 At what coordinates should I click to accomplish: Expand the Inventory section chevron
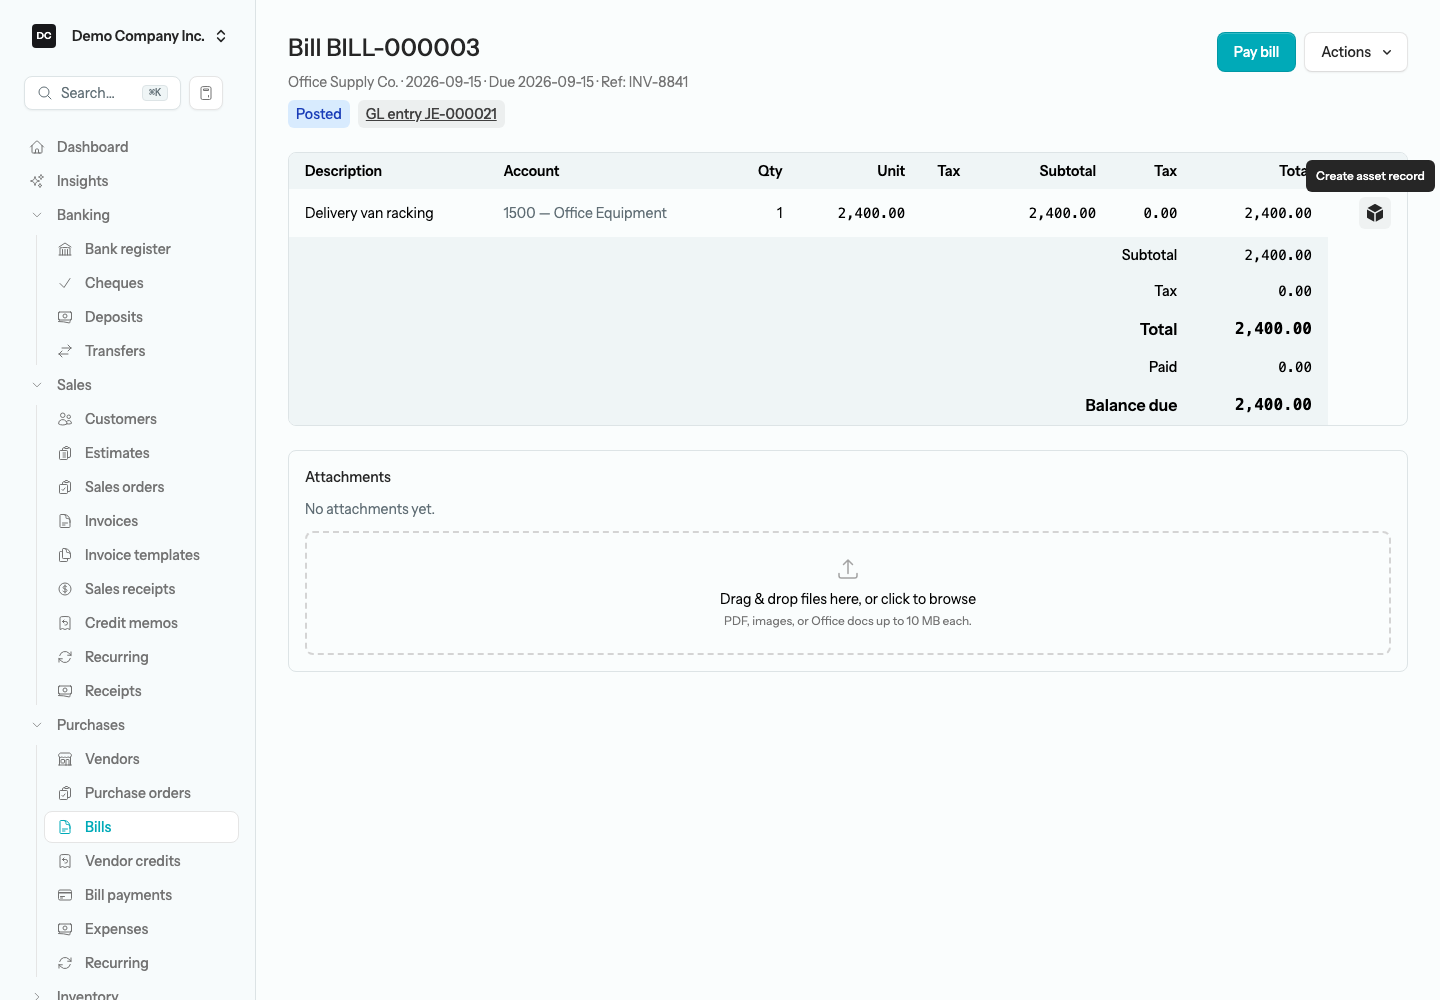click(x=37, y=996)
